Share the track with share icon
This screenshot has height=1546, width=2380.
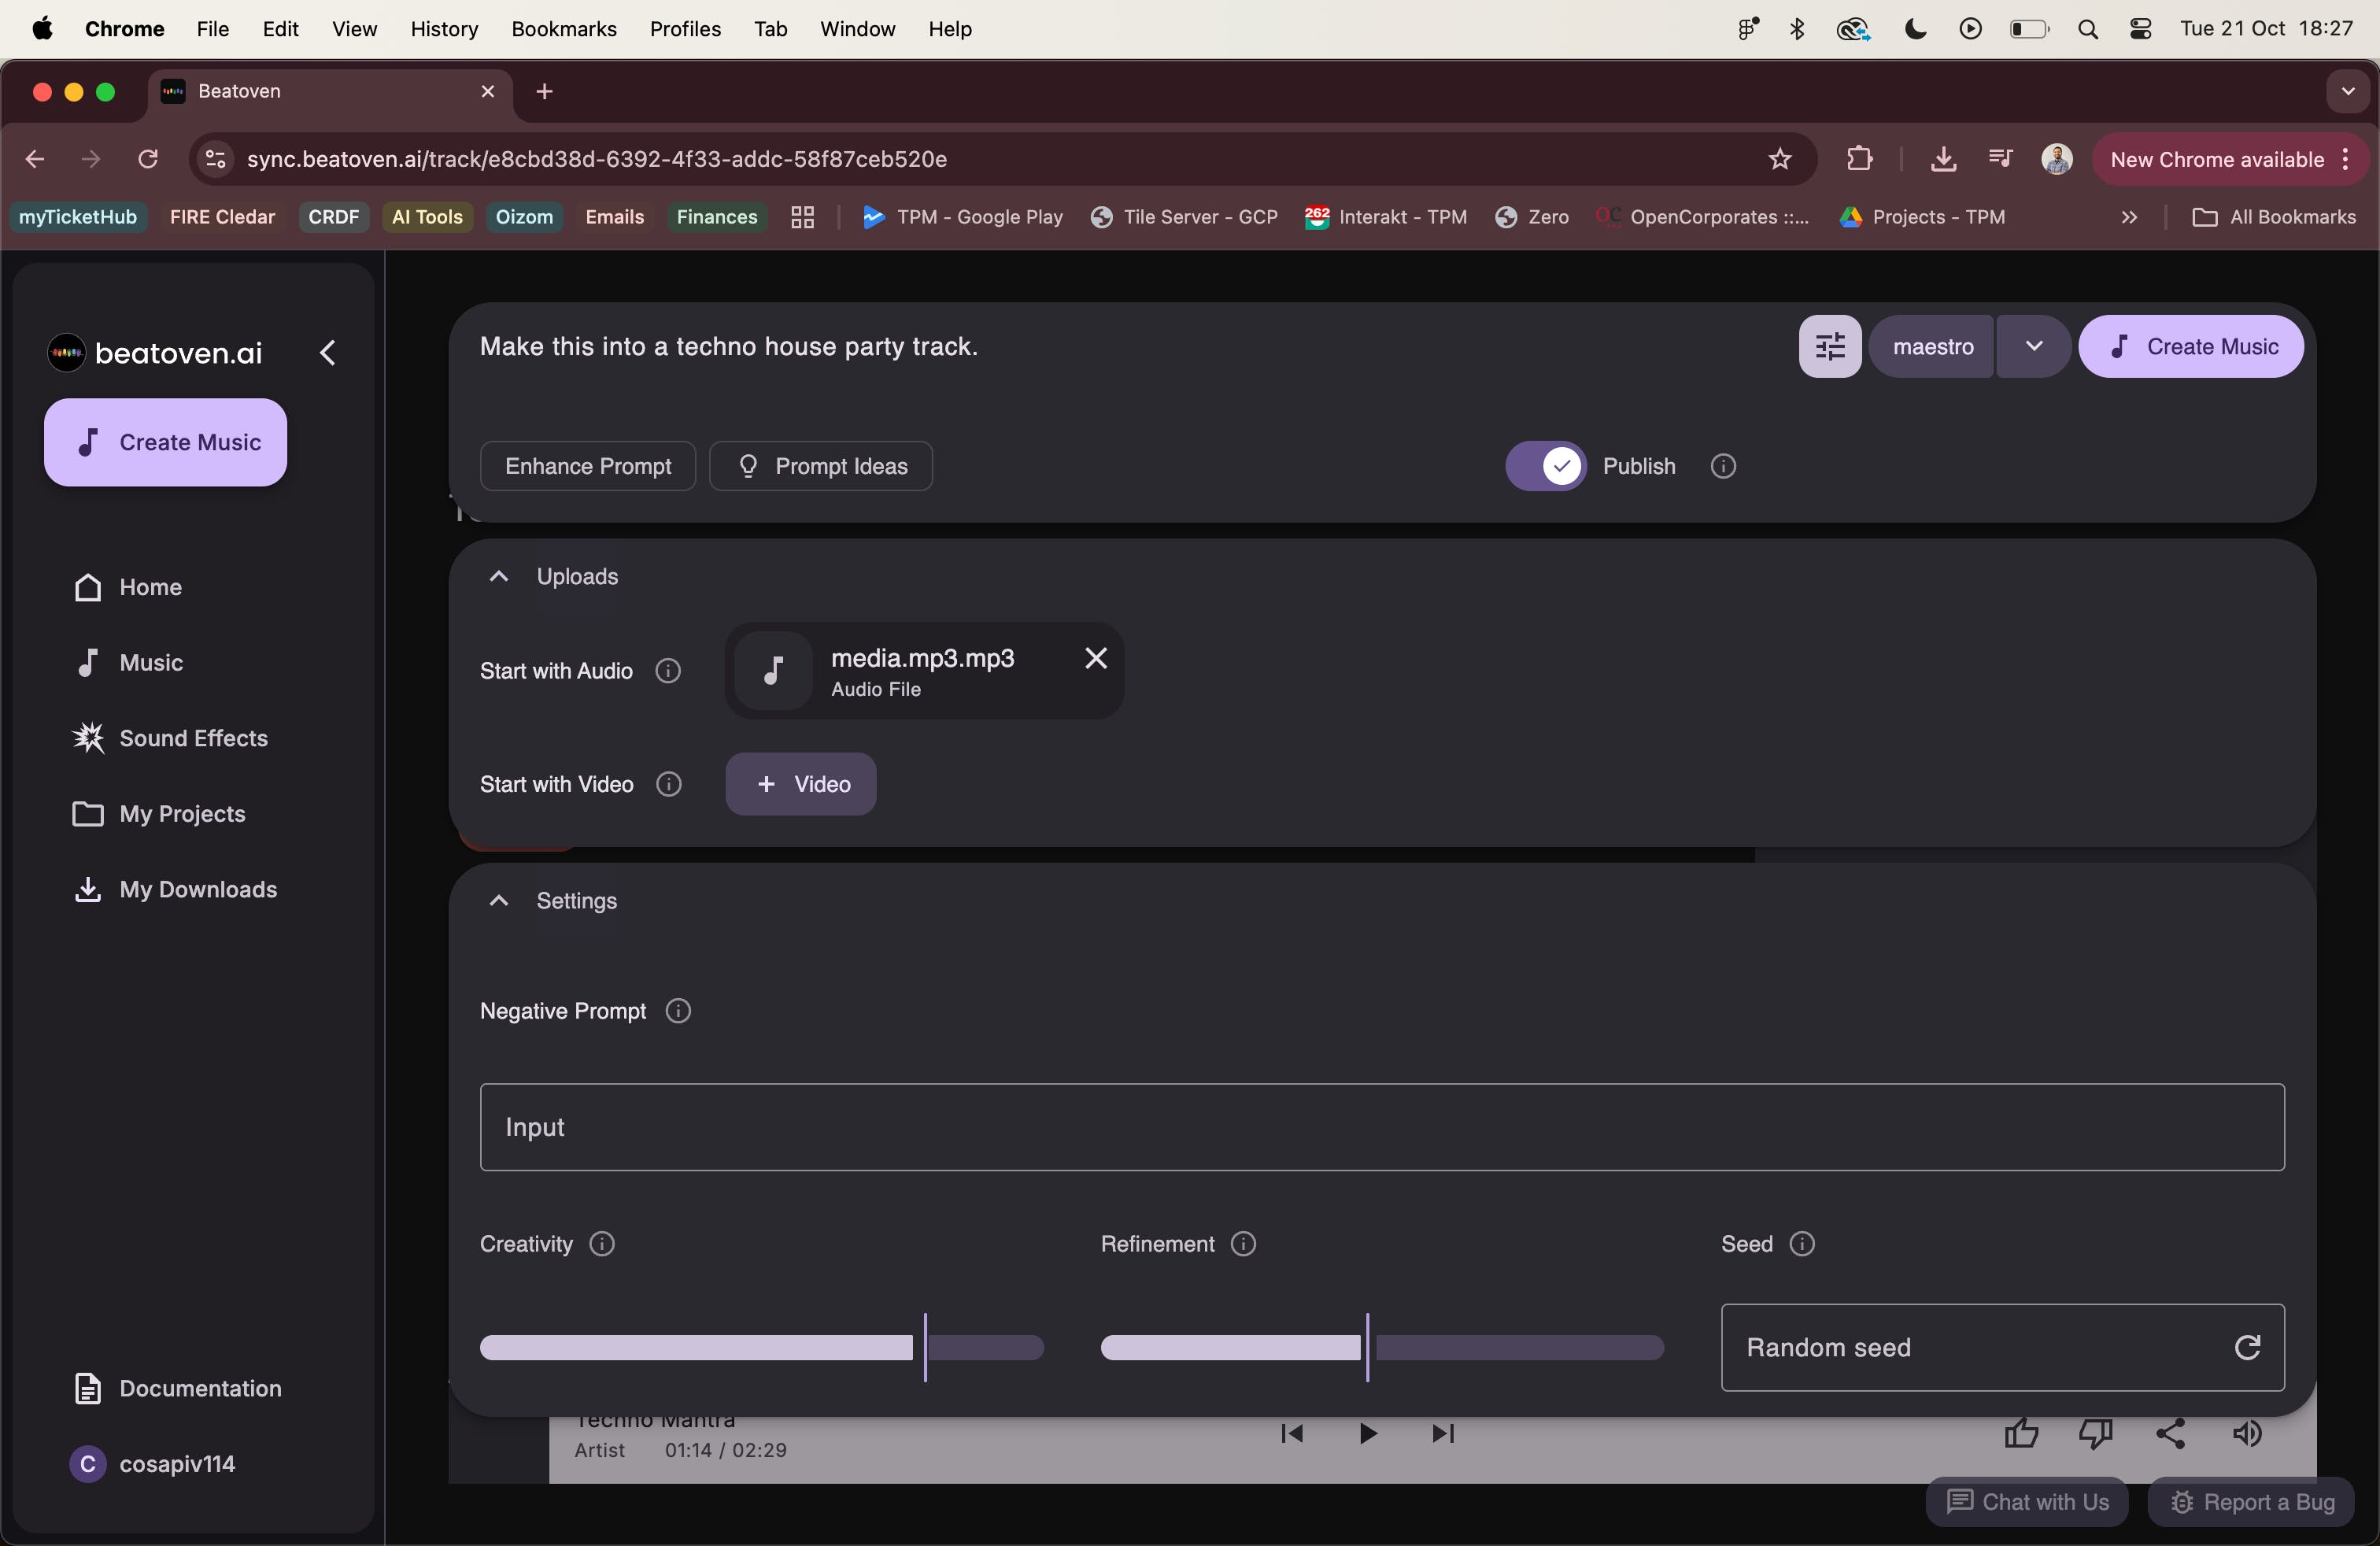point(2170,1433)
